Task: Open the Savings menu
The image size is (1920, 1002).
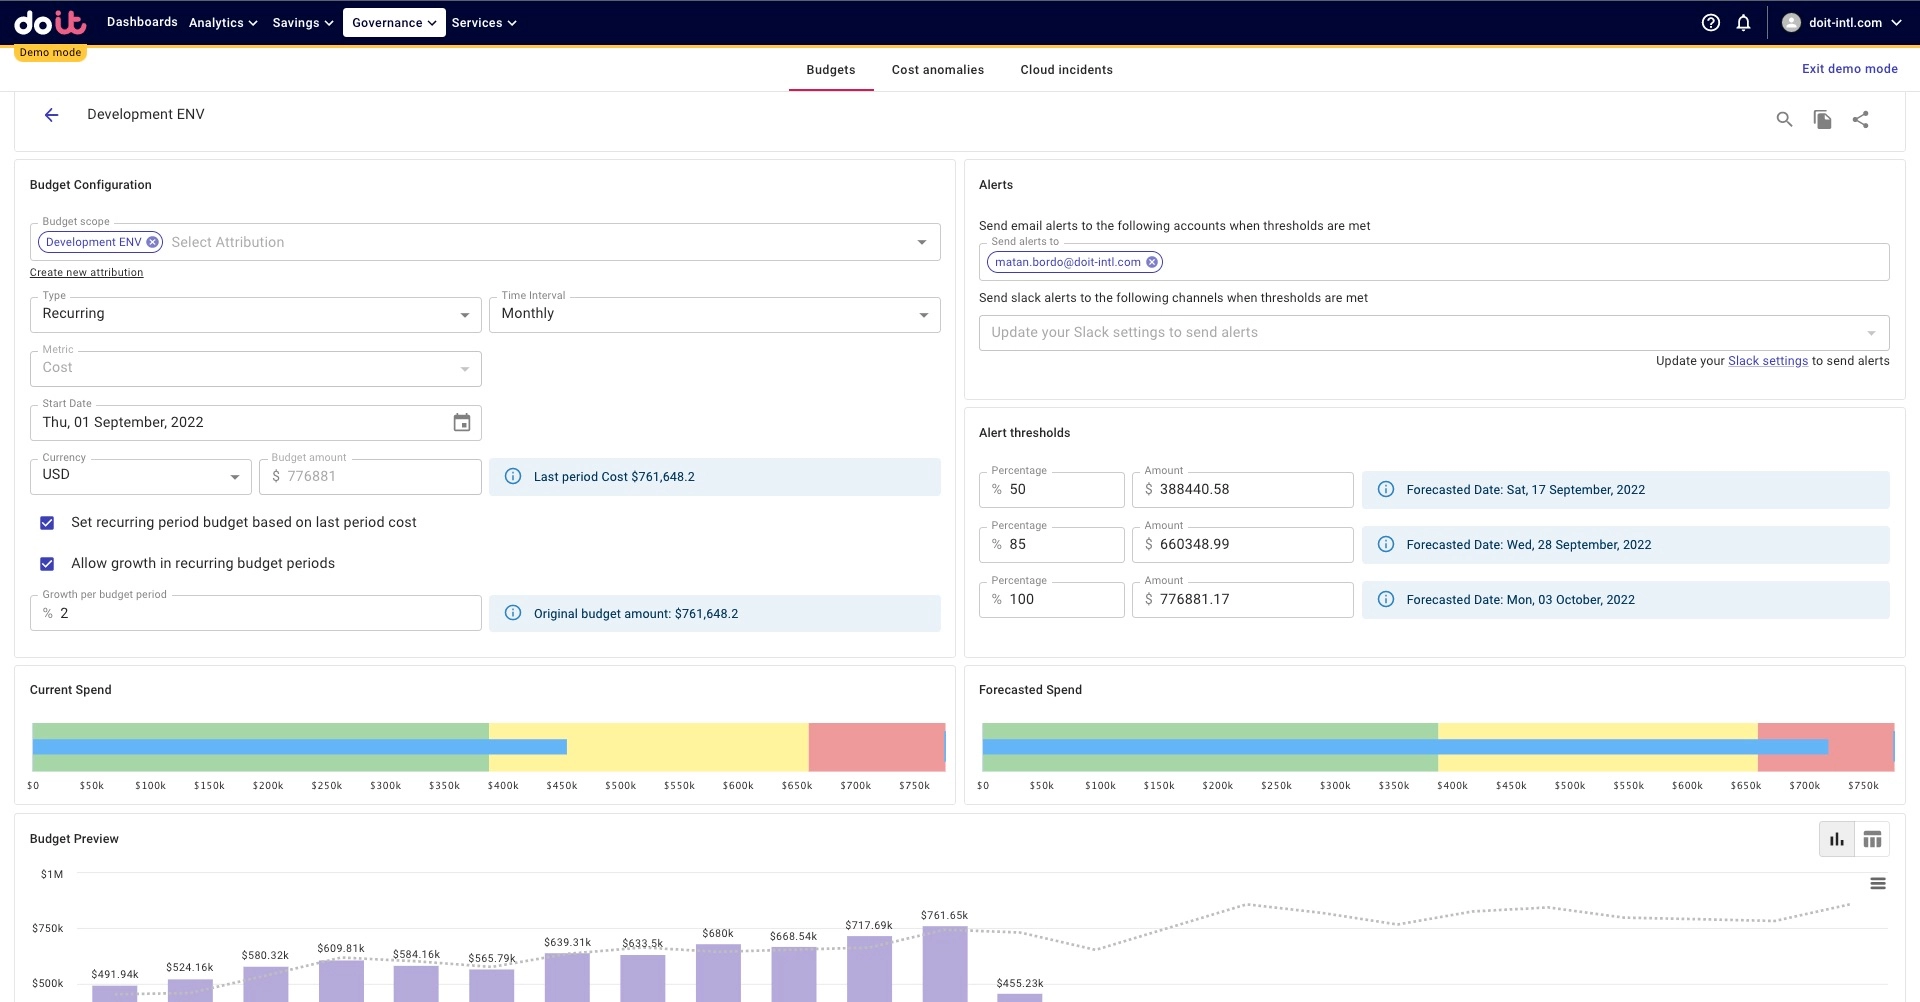Action: [x=302, y=22]
